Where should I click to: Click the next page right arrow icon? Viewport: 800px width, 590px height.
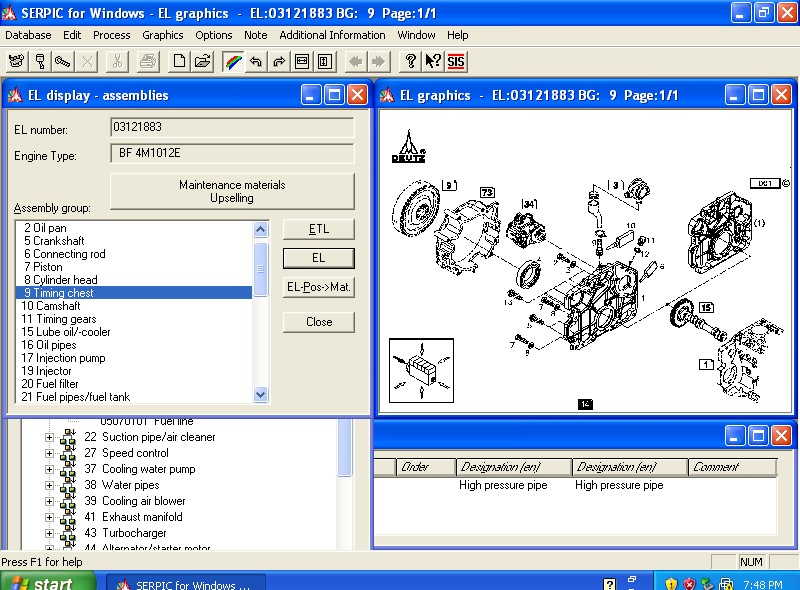click(x=378, y=62)
